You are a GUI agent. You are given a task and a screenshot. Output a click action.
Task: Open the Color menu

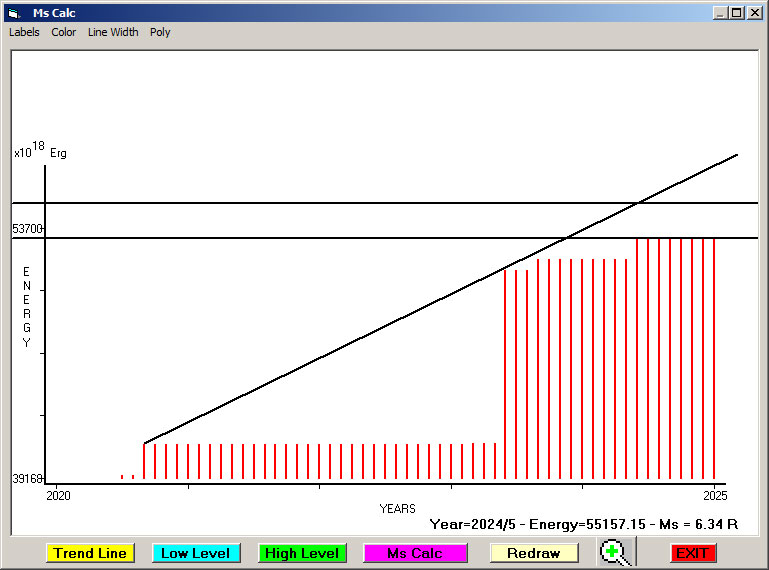coord(64,32)
